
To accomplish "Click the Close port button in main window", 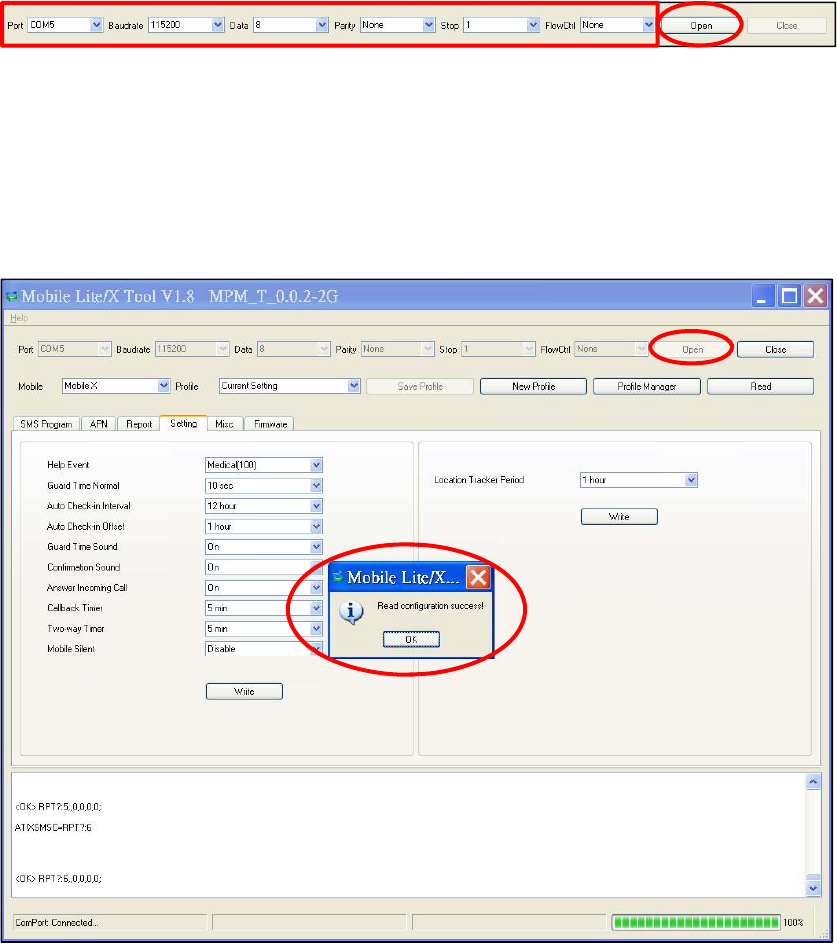I will (x=775, y=349).
